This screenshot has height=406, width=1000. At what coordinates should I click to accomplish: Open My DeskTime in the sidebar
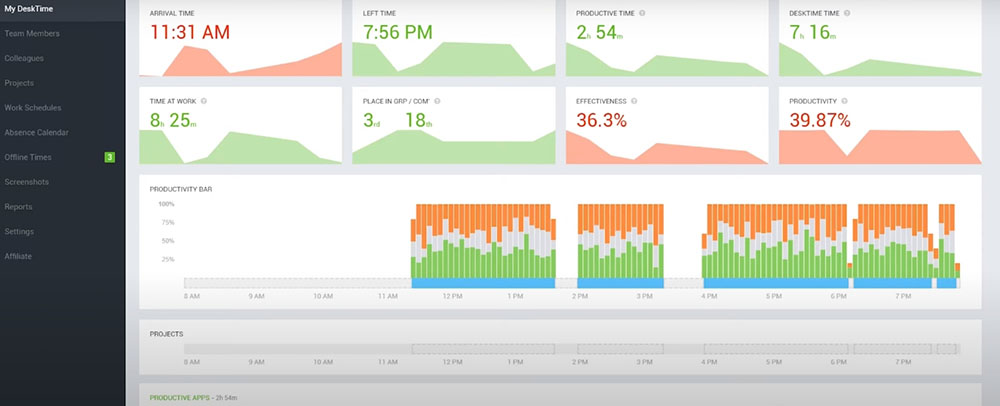coord(30,9)
